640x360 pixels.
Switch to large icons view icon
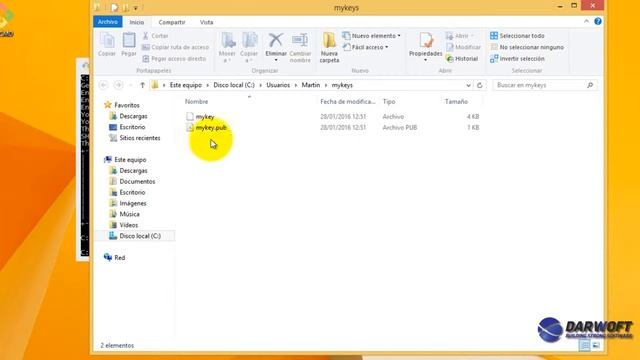click(x=596, y=345)
